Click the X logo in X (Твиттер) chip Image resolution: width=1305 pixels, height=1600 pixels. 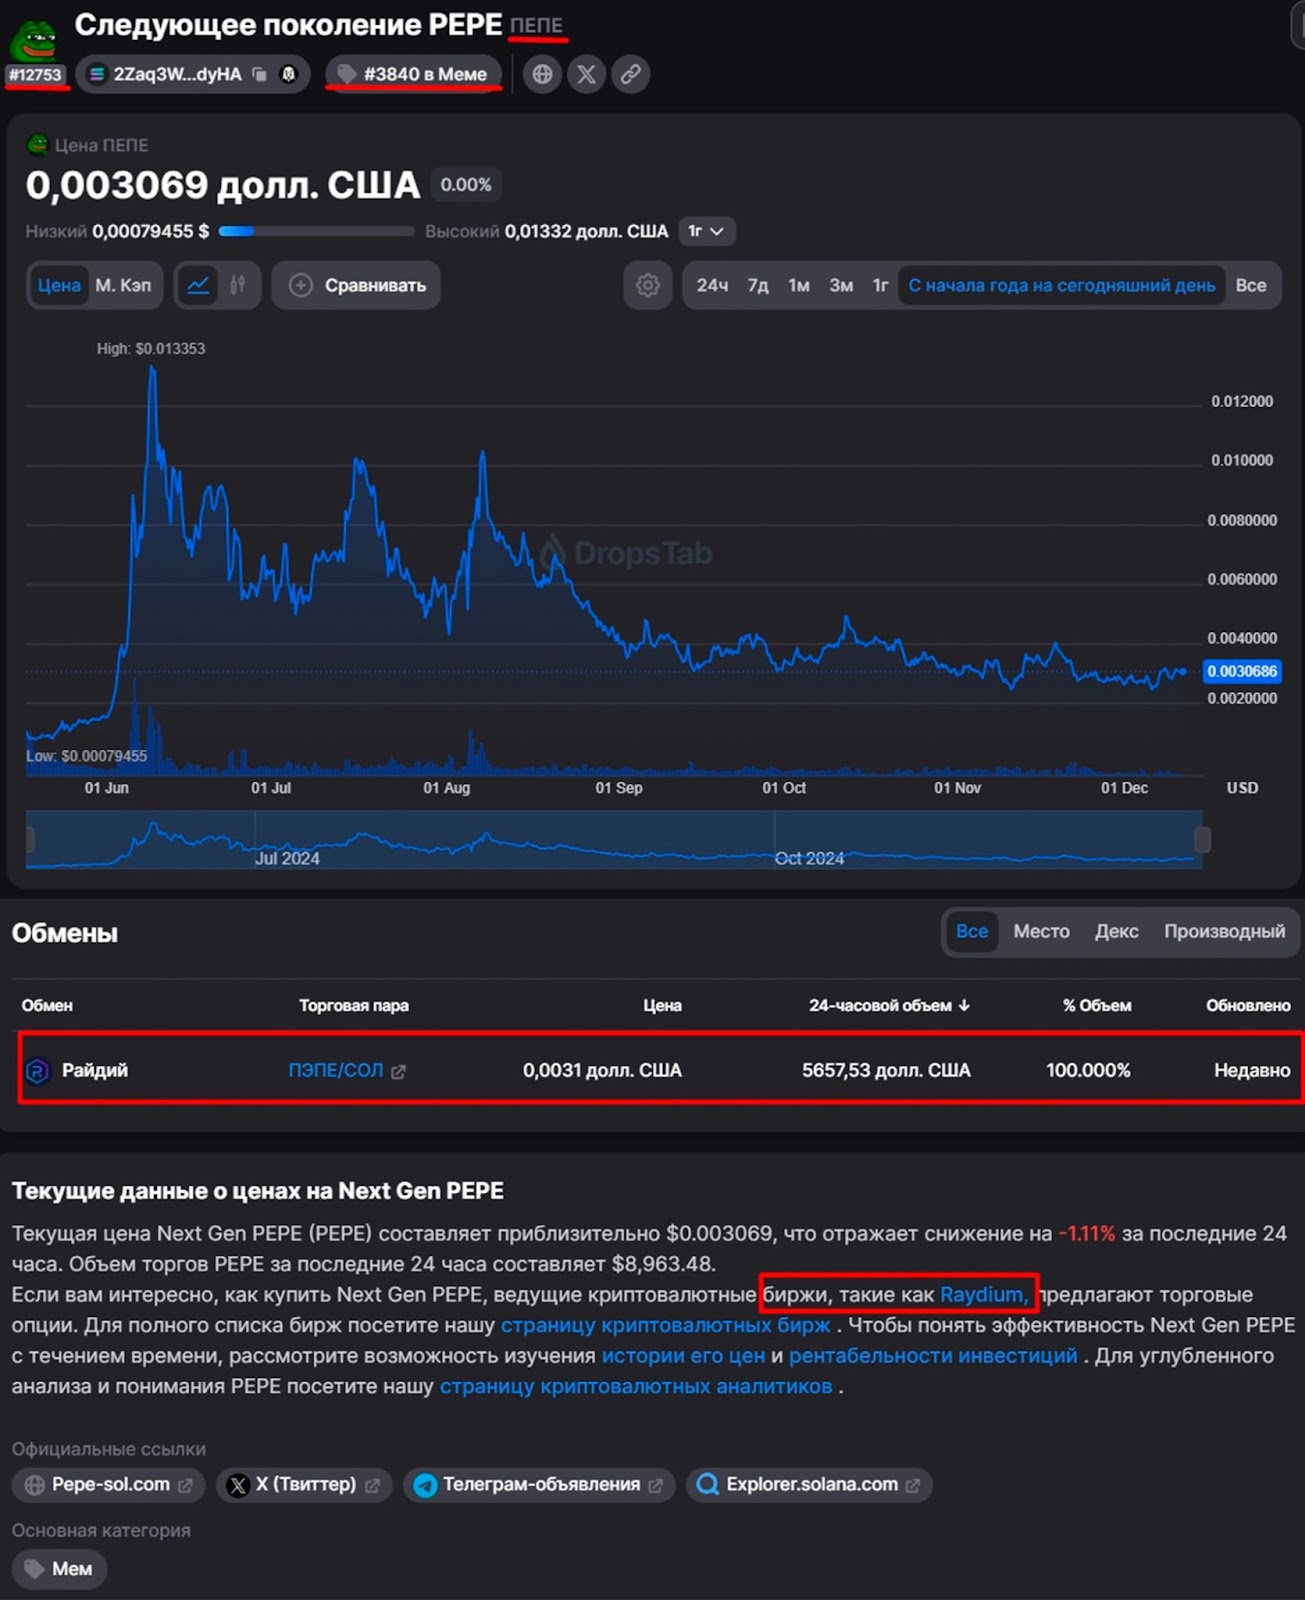click(x=238, y=1485)
